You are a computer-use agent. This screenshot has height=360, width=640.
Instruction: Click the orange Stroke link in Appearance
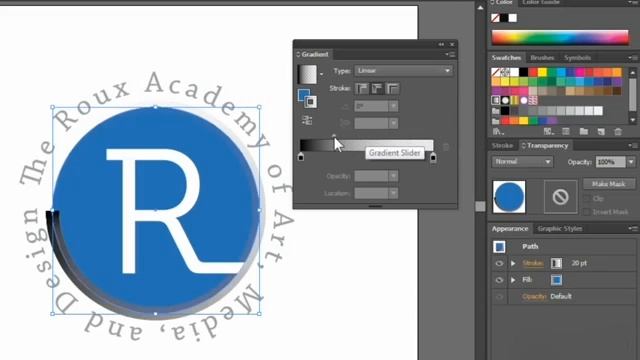click(533, 264)
